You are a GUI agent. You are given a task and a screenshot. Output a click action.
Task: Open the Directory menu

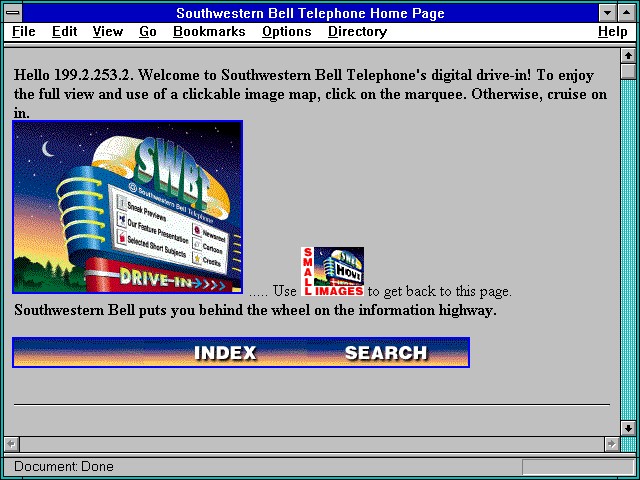coord(358,32)
